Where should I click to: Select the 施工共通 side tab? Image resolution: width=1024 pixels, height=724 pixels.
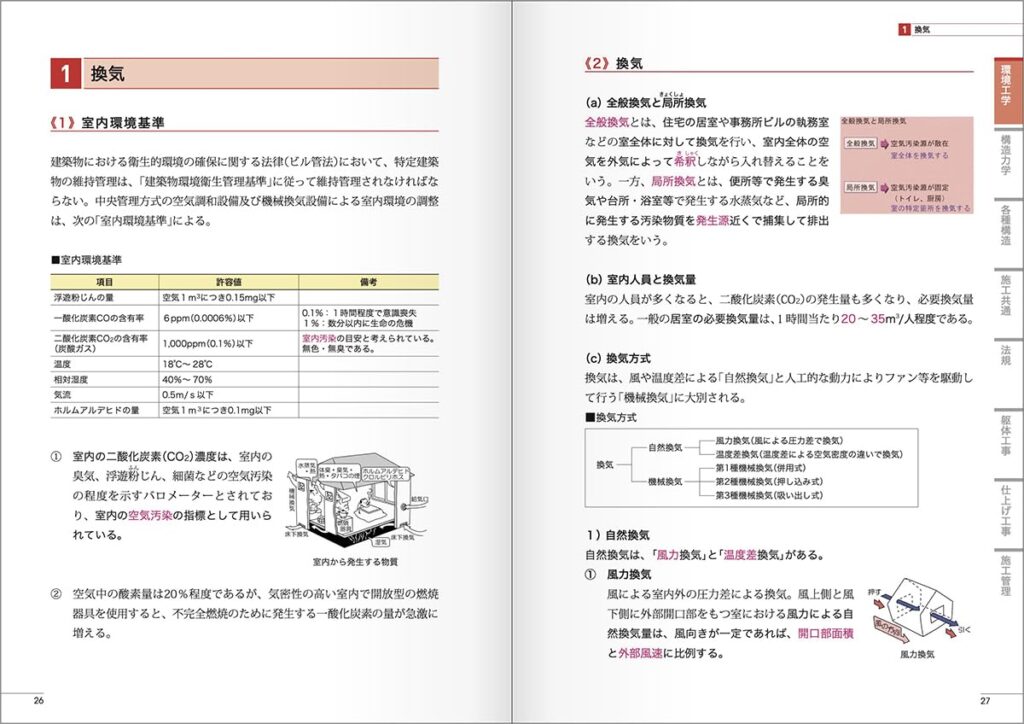tap(1008, 295)
